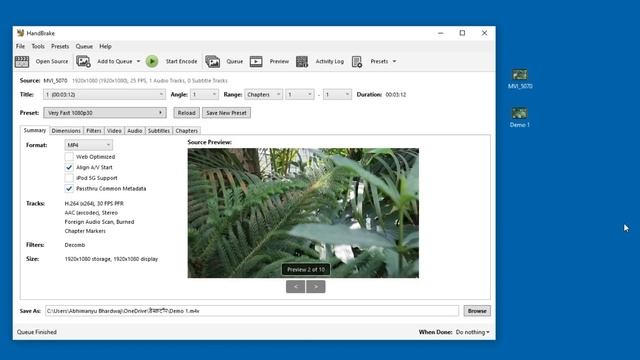This screenshot has height=360, width=640.
Task: Open the Range Chapters dropdown
Action: click(263, 95)
